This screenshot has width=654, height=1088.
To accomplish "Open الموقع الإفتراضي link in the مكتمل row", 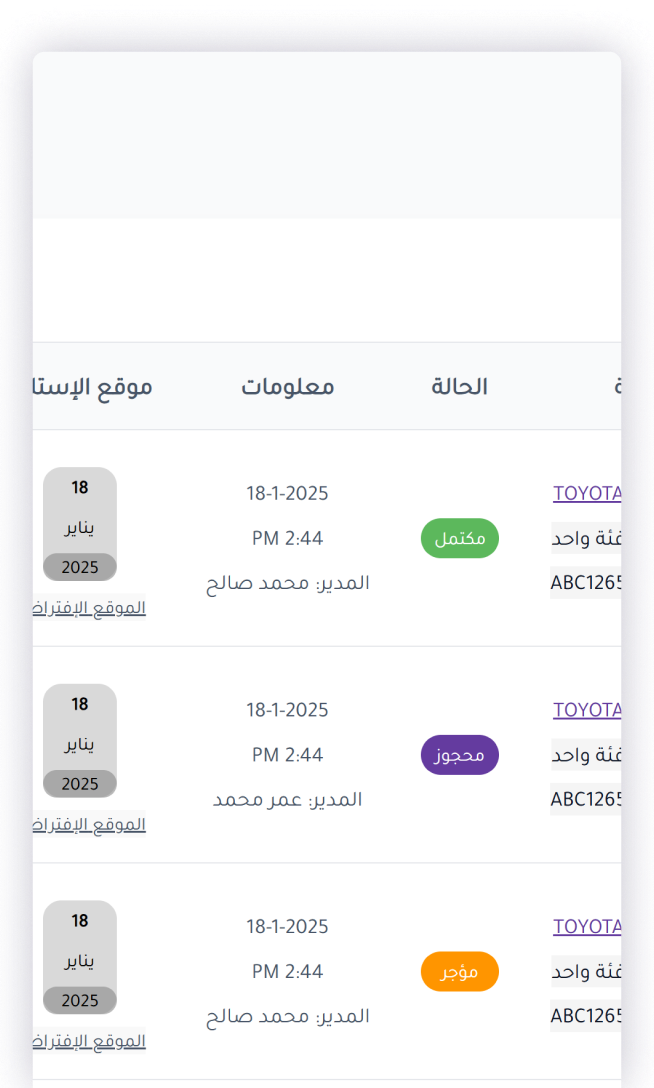I will pos(90,608).
